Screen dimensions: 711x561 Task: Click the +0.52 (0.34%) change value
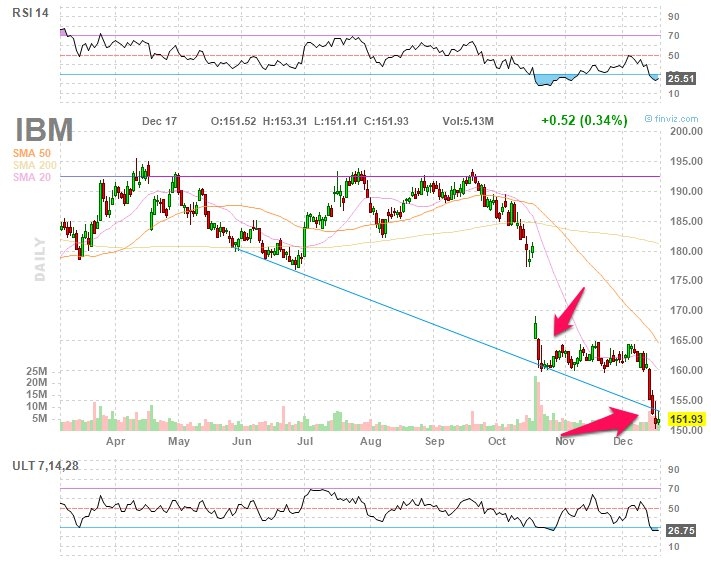tap(584, 120)
